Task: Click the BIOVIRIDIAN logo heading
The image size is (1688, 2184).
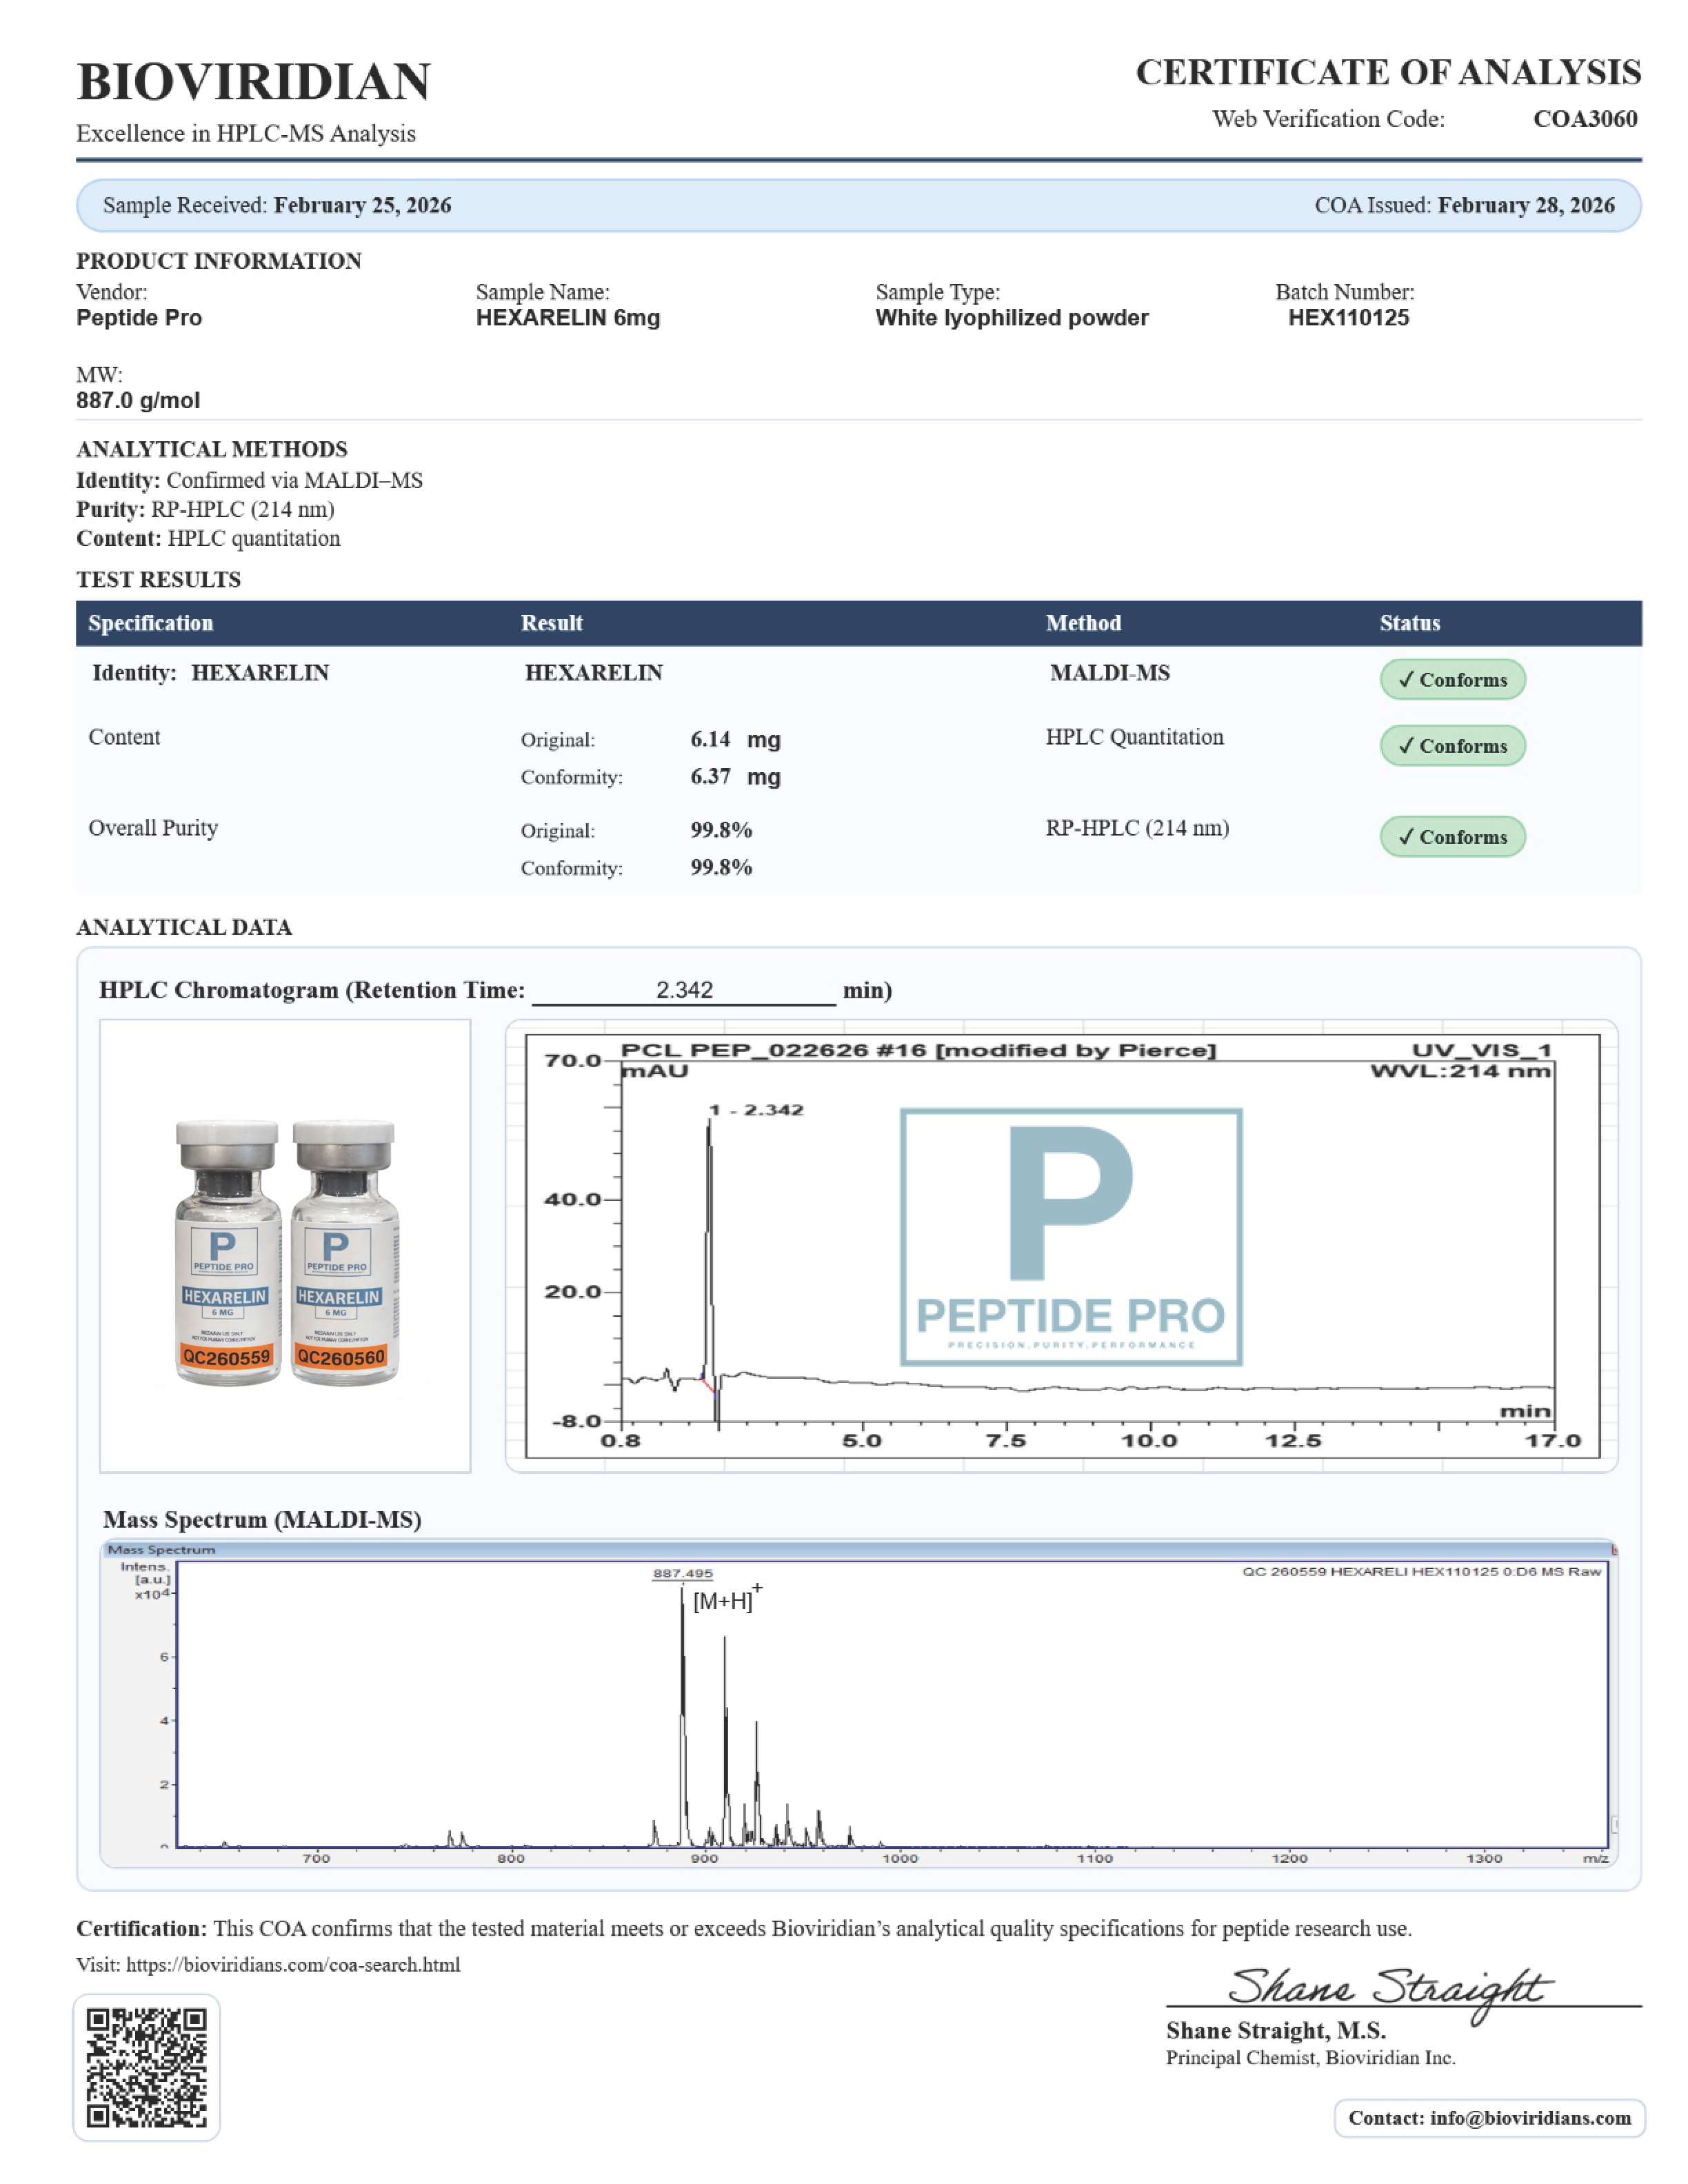Action: click(x=254, y=82)
